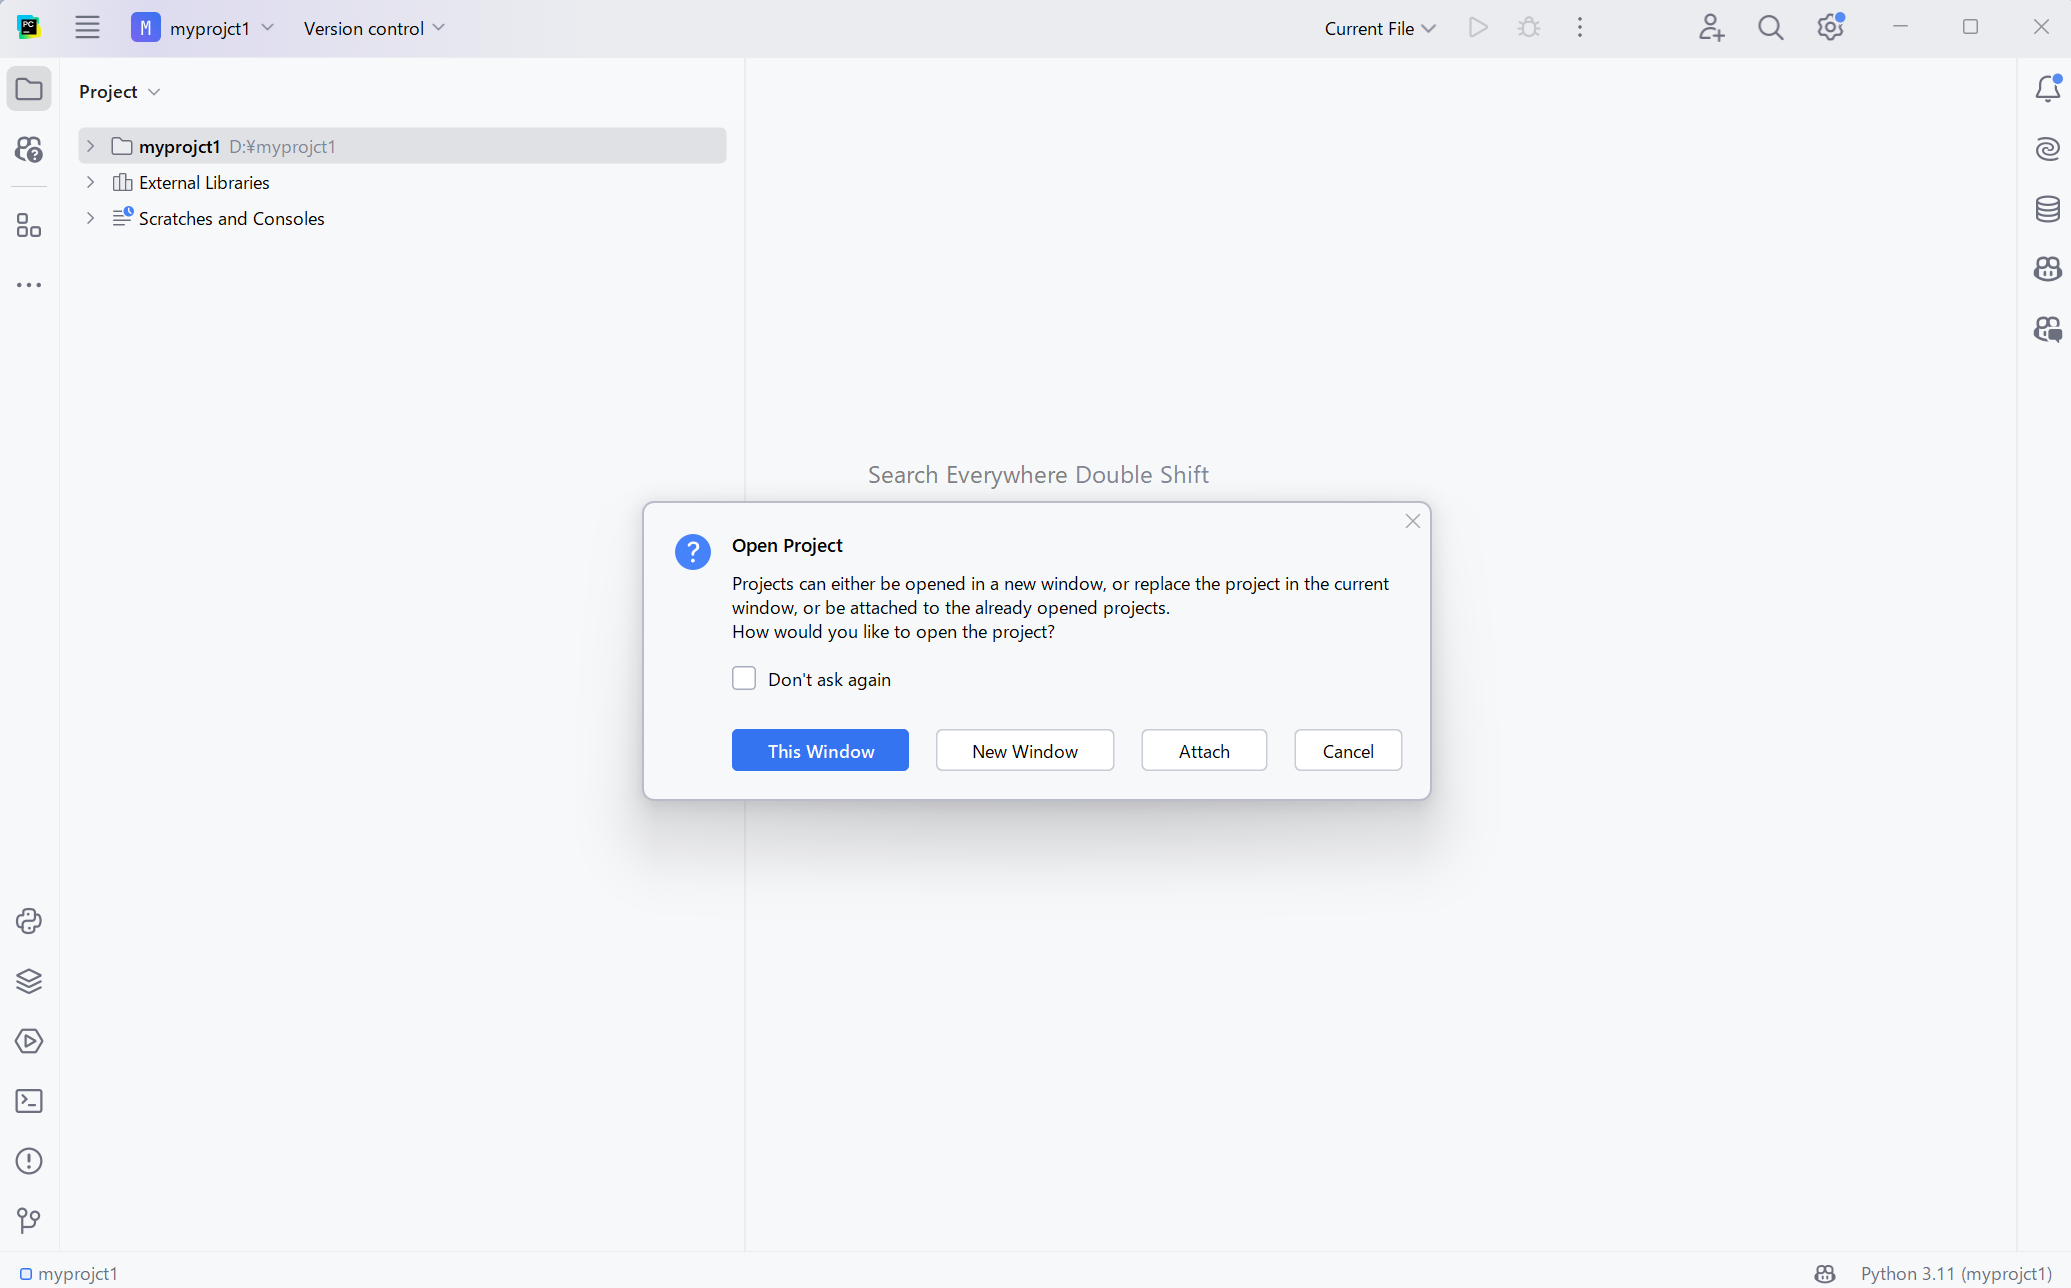
Task: Open the Current File run configuration dropdown
Action: click(x=1380, y=28)
